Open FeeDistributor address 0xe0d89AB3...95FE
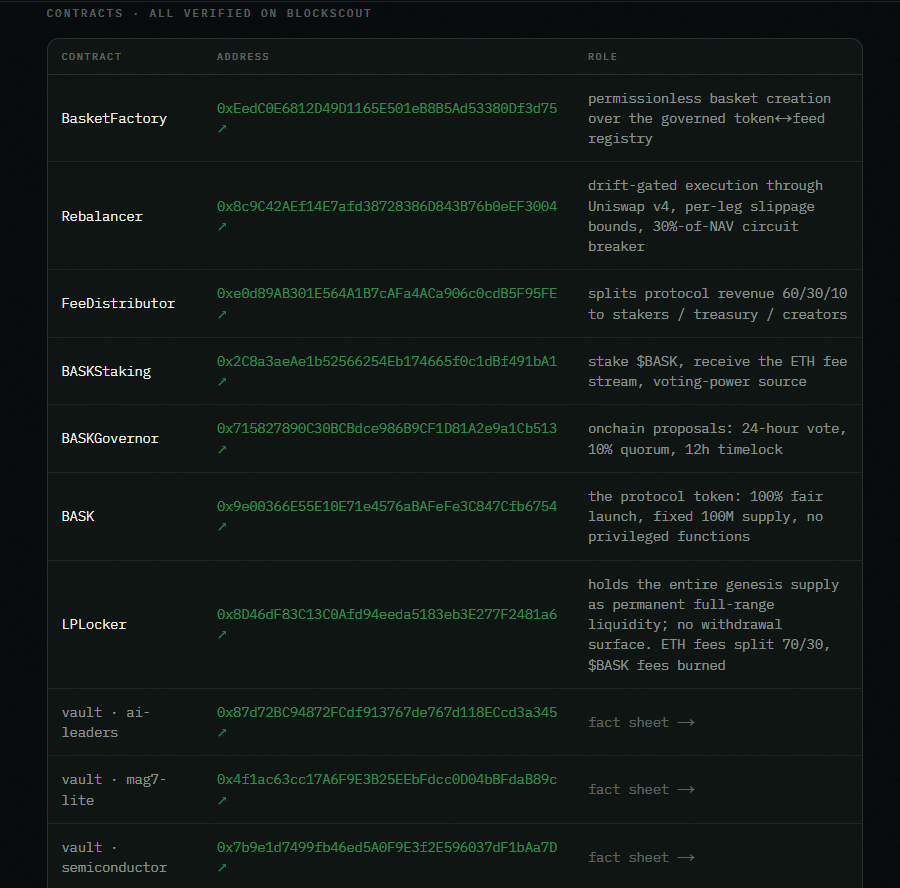This screenshot has height=888, width=900. pos(387,294)
